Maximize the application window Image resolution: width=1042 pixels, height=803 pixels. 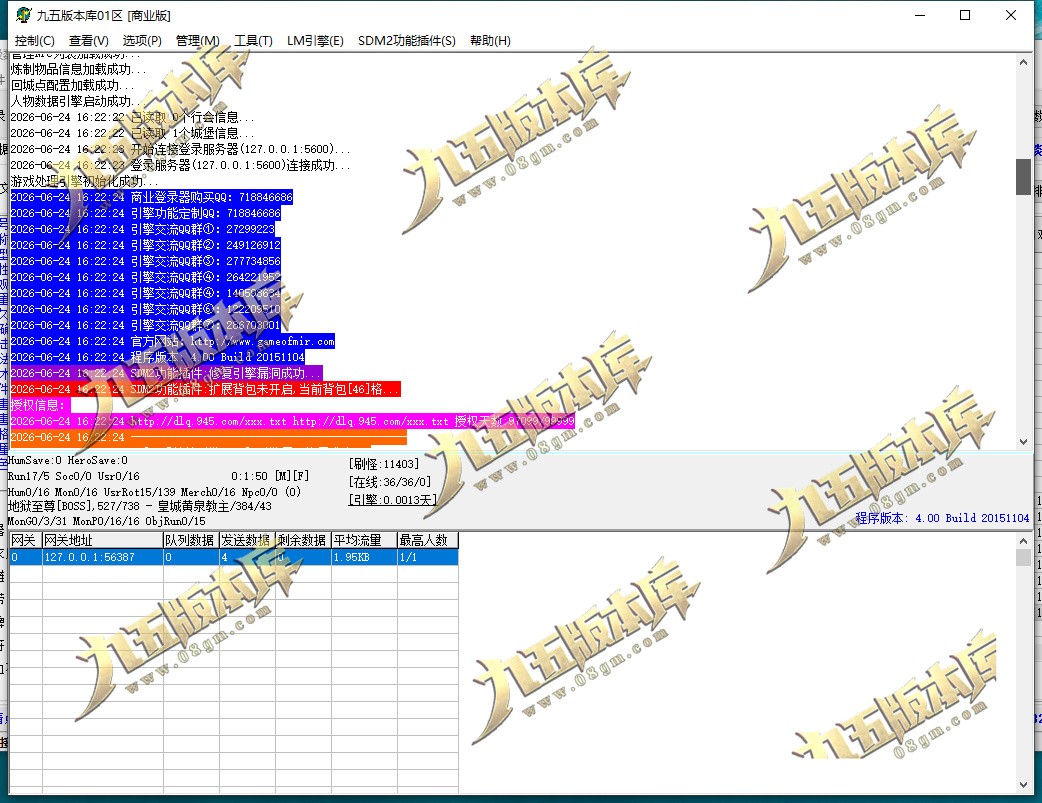click(965, 15)
